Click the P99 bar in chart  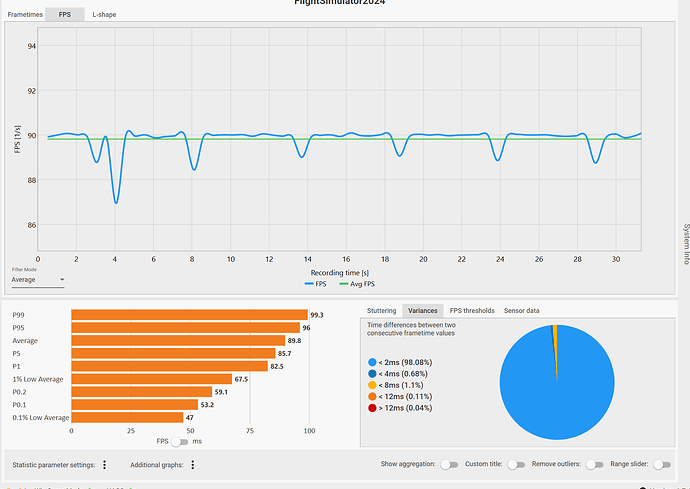pyautogui.click(x=189, y=315)
